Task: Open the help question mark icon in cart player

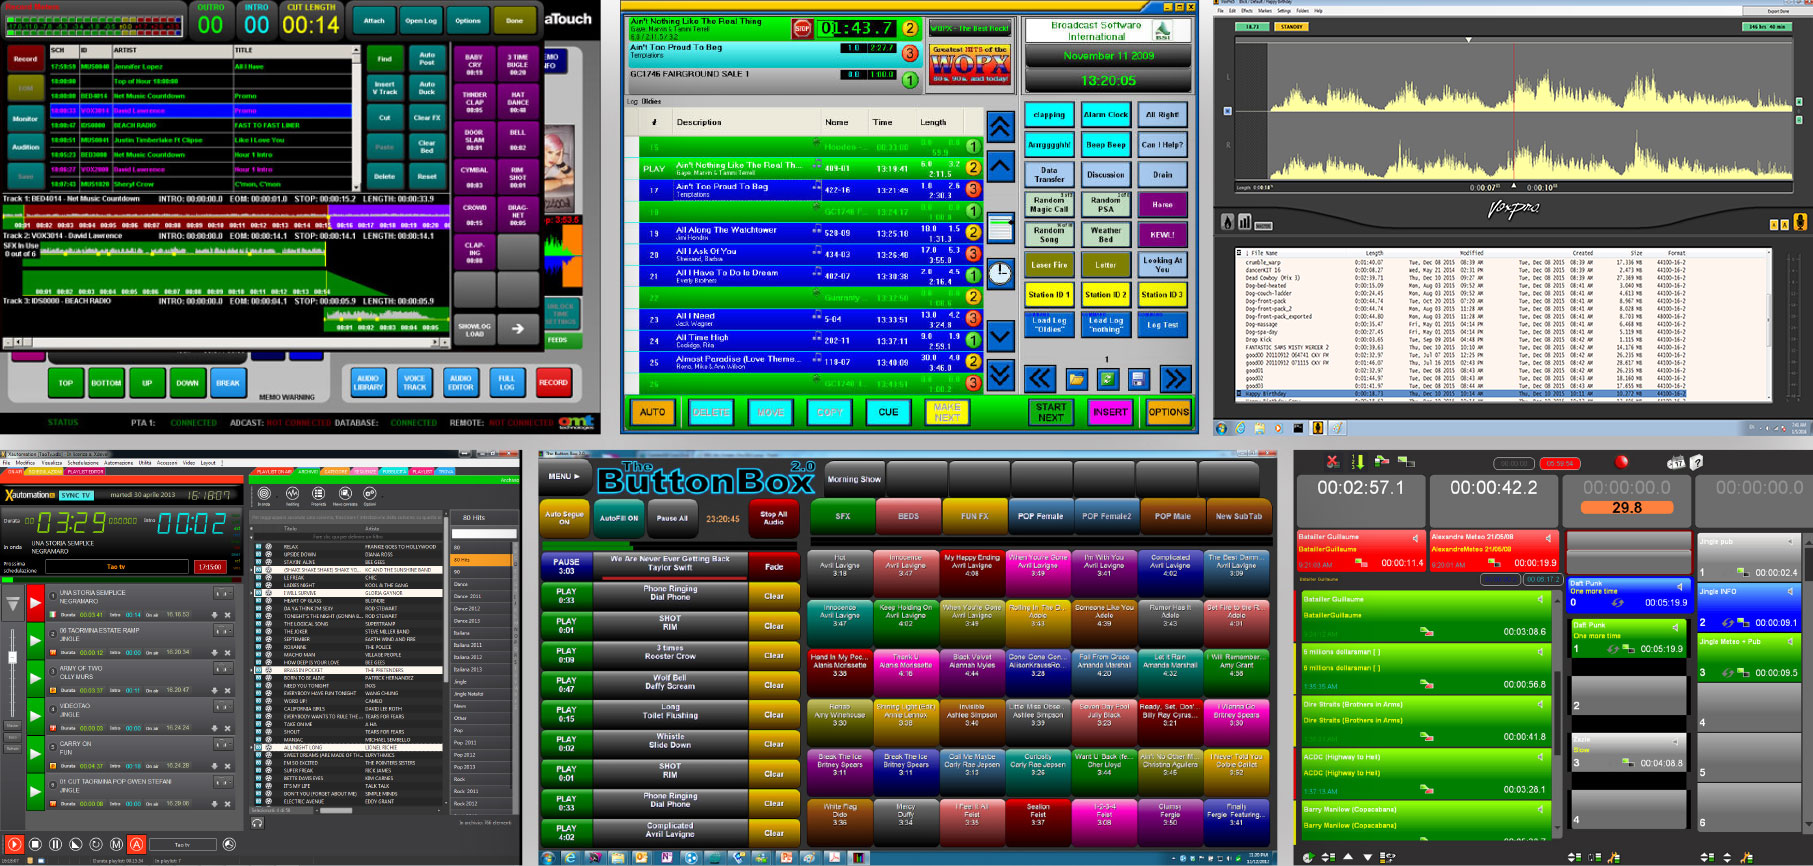Action: click(1696, 462)
